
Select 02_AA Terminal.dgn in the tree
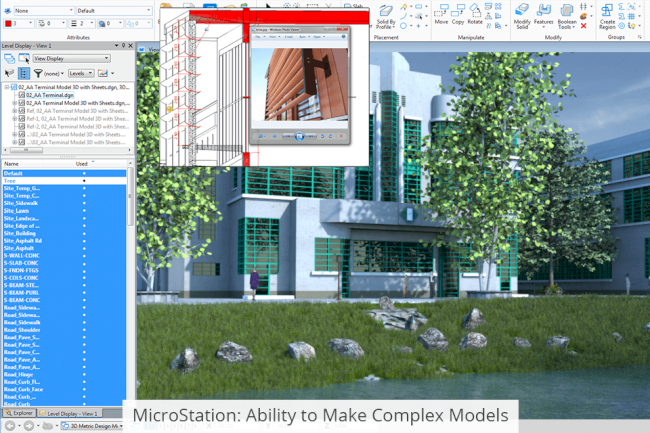[x=50, y=95]
